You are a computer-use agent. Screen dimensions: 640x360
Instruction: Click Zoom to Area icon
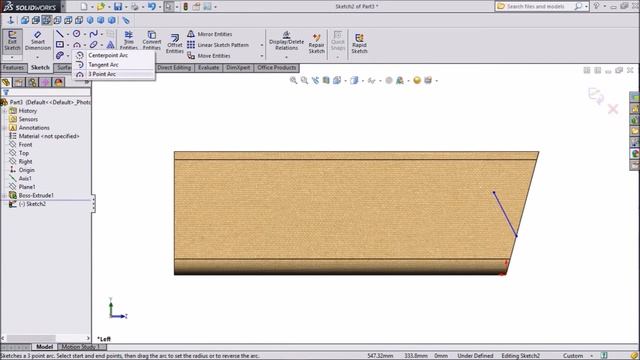[304, 80]
